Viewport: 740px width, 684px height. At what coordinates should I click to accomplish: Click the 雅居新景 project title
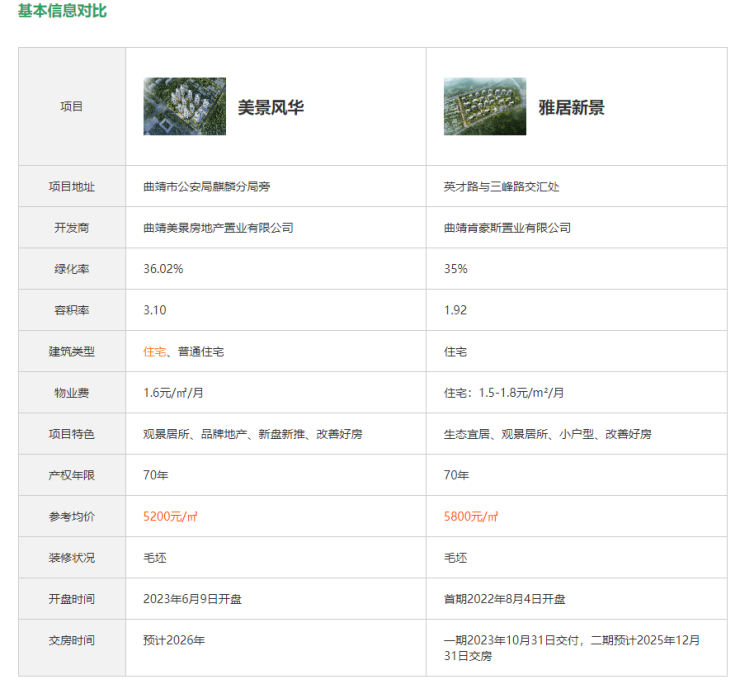(x=571, y=108)
